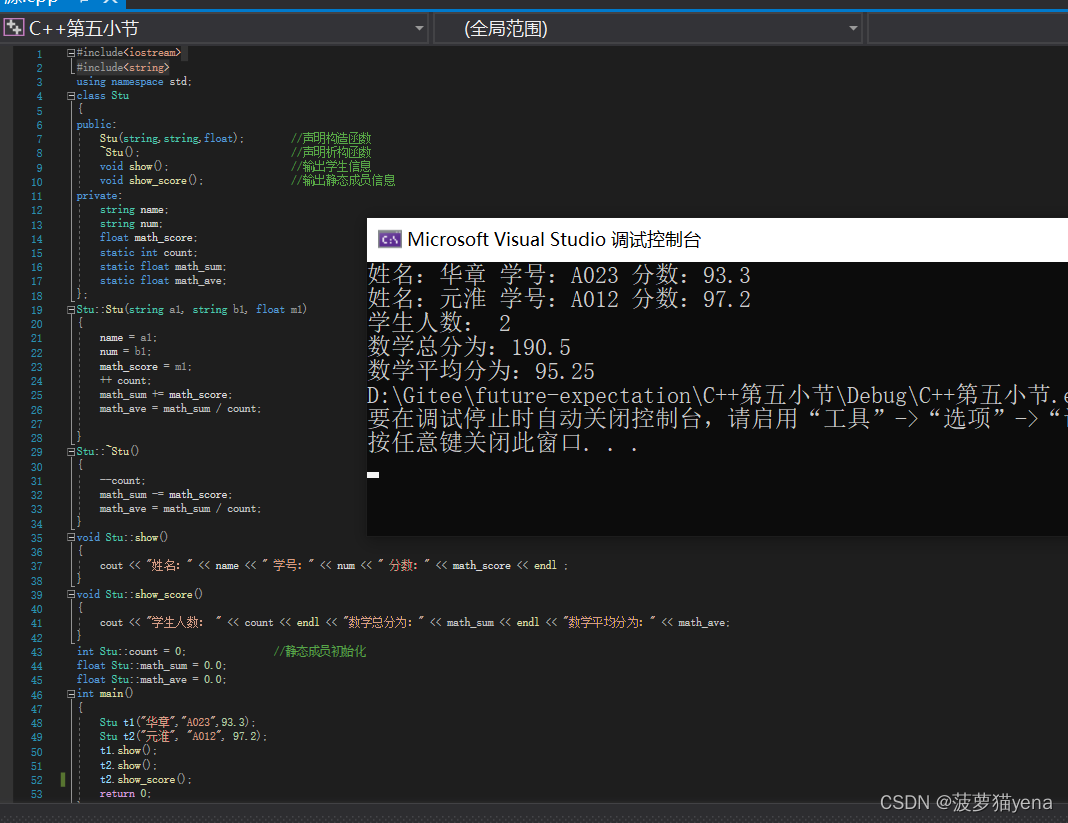
Task: Click 'math_ave = math_sum / count;' on line 26
Action: click(180, 409)
